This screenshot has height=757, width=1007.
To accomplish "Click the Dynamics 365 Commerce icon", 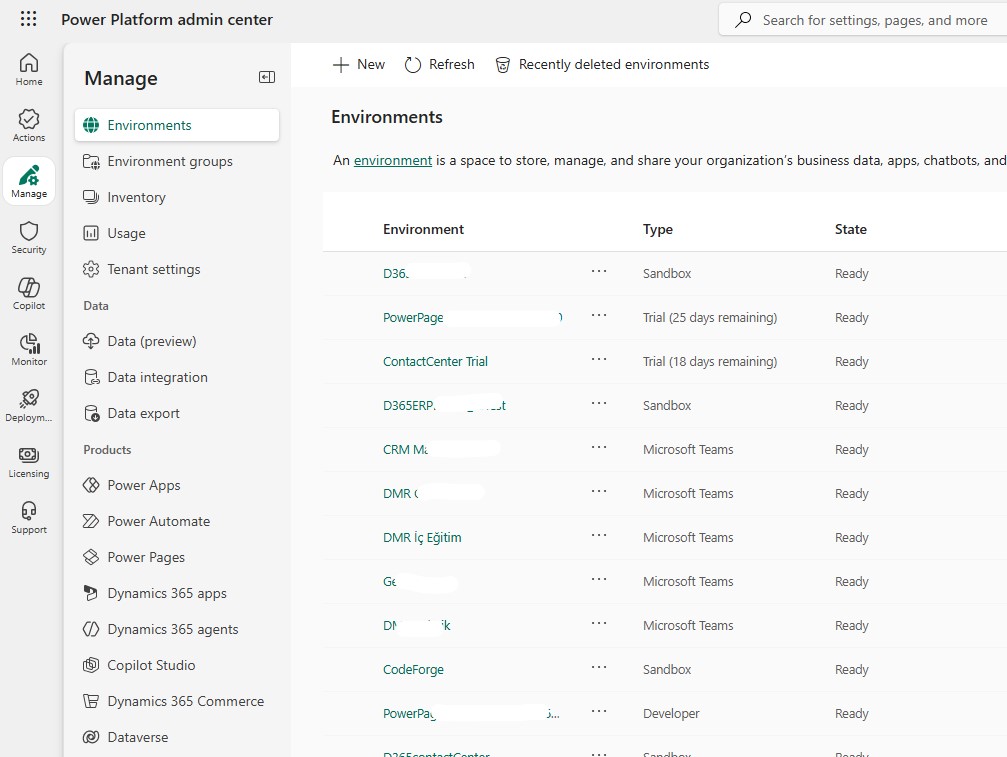I will click(91, 700).
